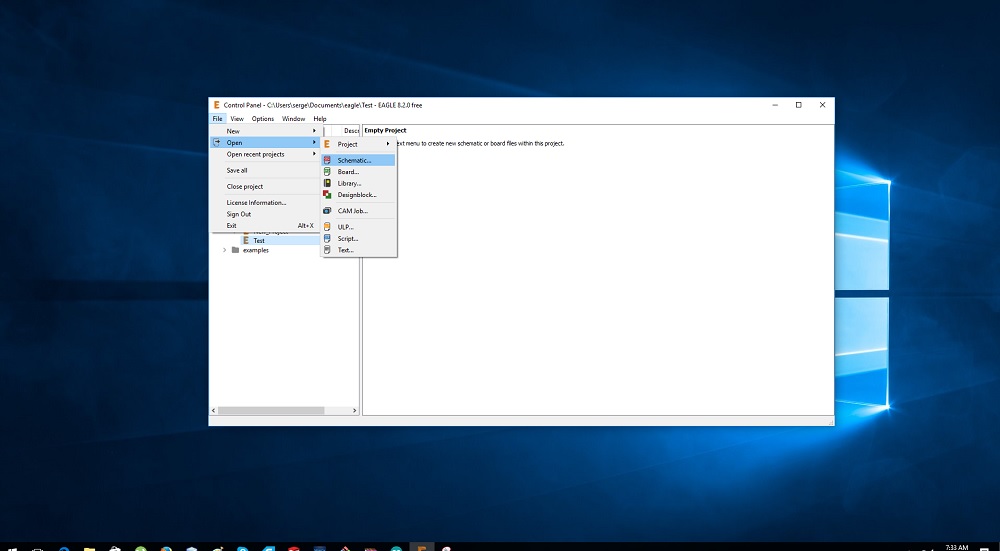Close the File menu via its menu bar label
This screenshot has height=551, width=1000.
(x=217, y=119)
